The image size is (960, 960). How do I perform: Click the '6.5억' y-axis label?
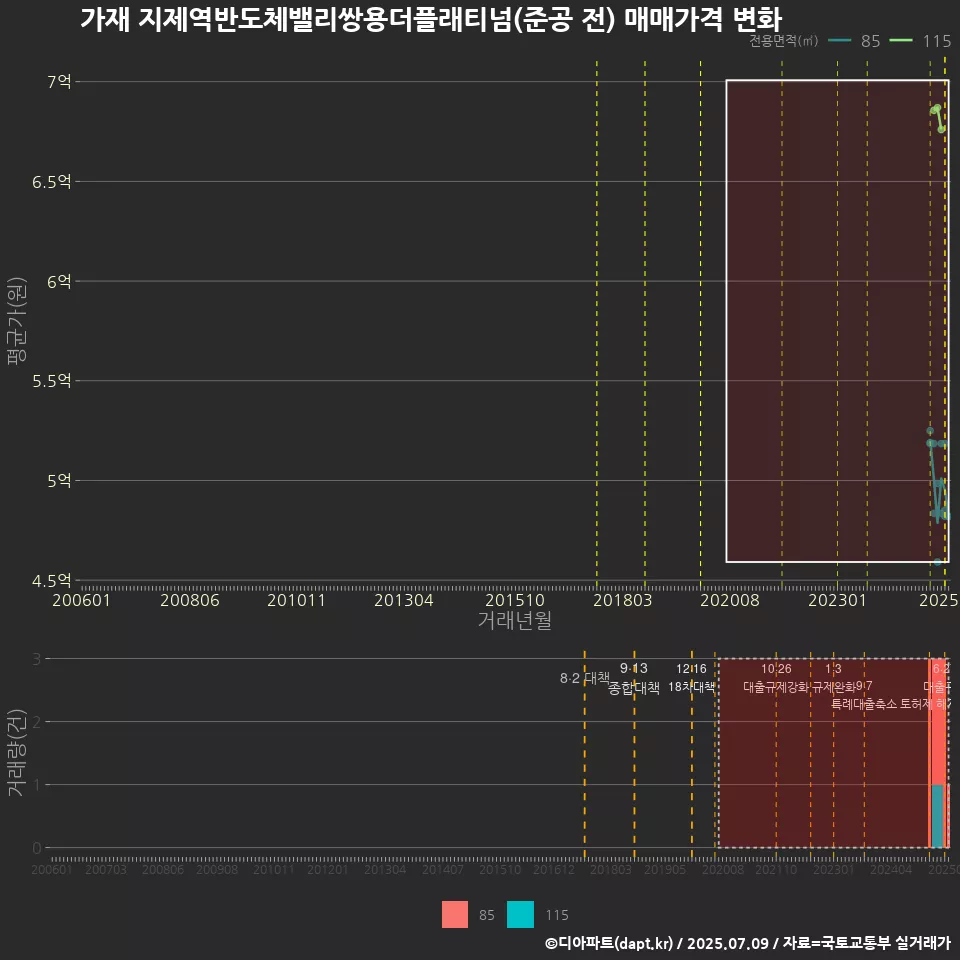coord(52,182)
